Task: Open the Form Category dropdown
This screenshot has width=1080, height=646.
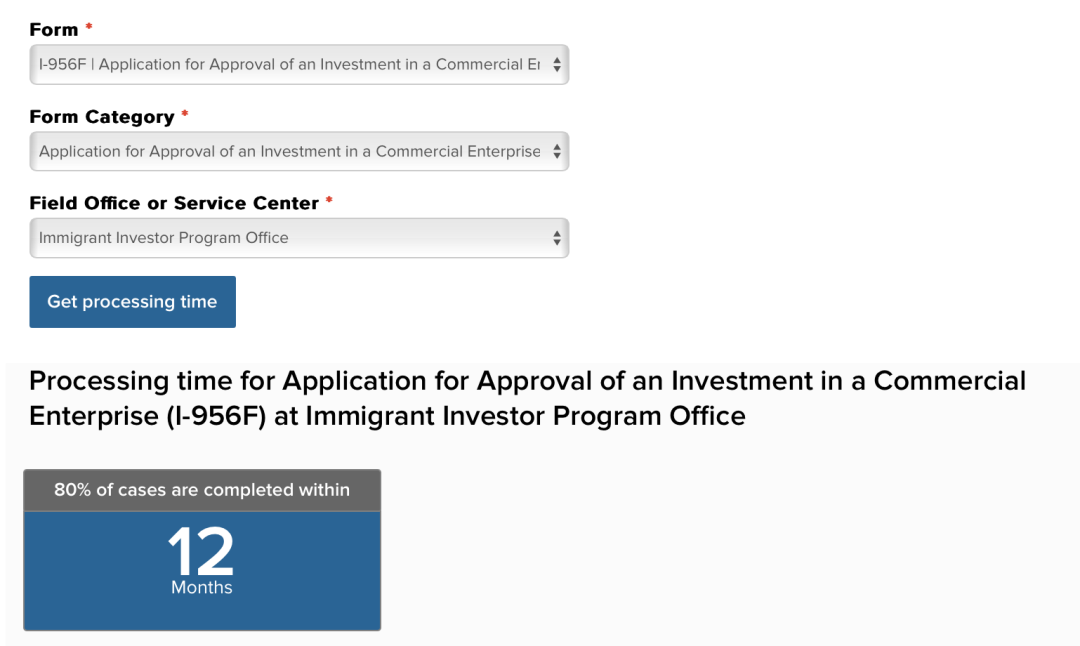Action: [x=299, y=152]
